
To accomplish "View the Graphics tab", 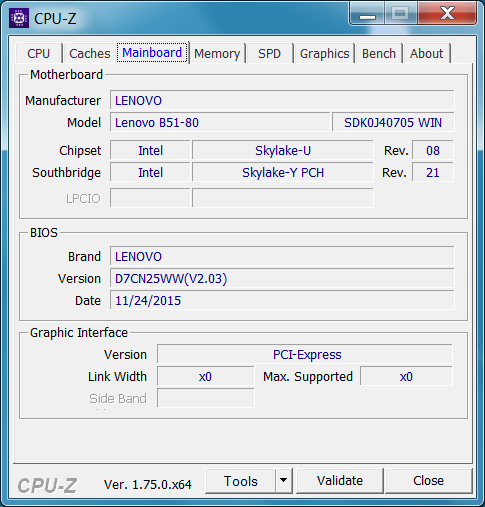I will click(x=324, y=53).
